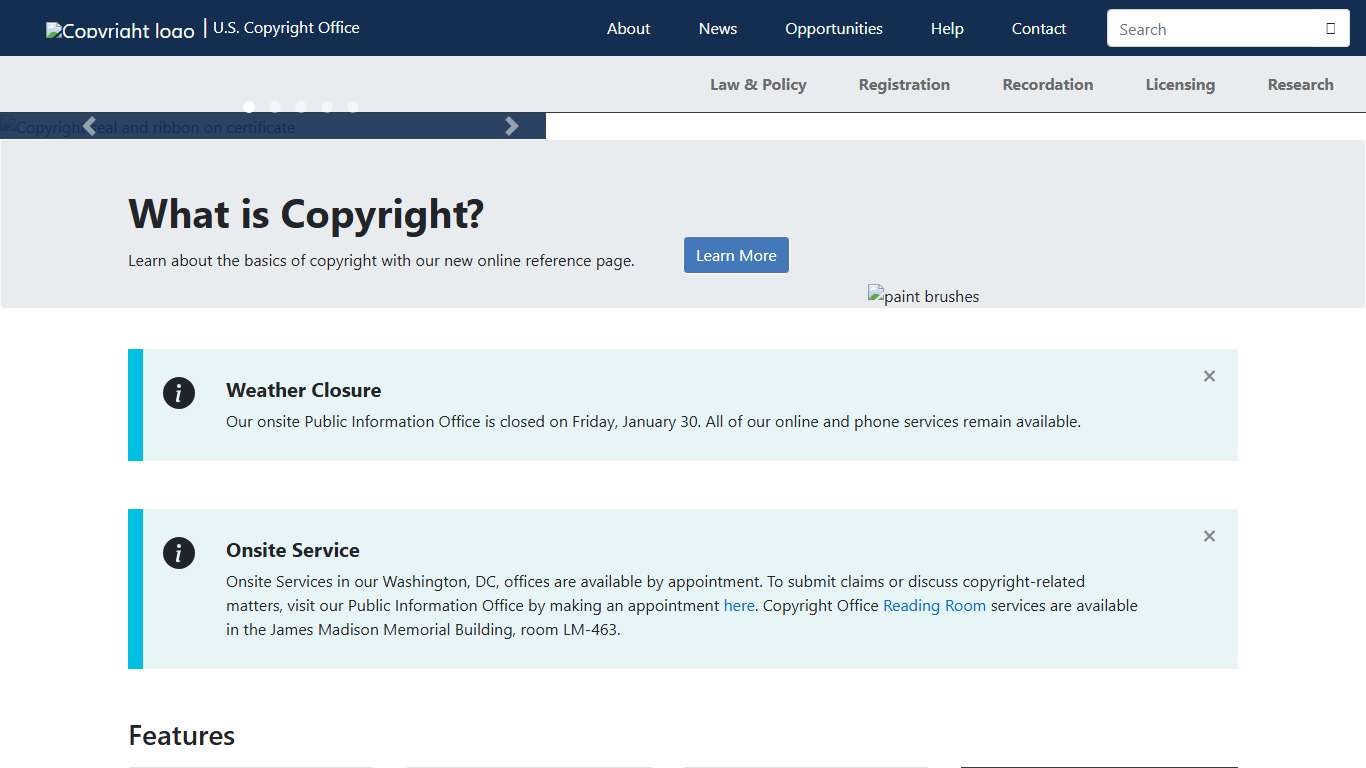The image size is (1366, 768).
Task: Open the Licensing menu
Action: [x=1180, y=84]
